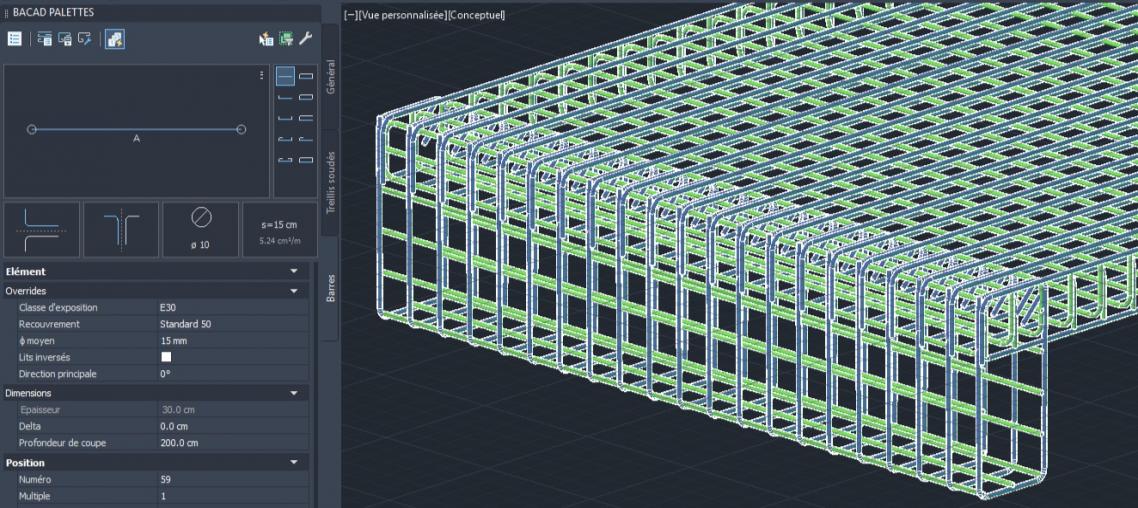The height and width of the screenshot is (508, 1138).
Task: Select the straight bar shape icon
Action: point(285,76)
